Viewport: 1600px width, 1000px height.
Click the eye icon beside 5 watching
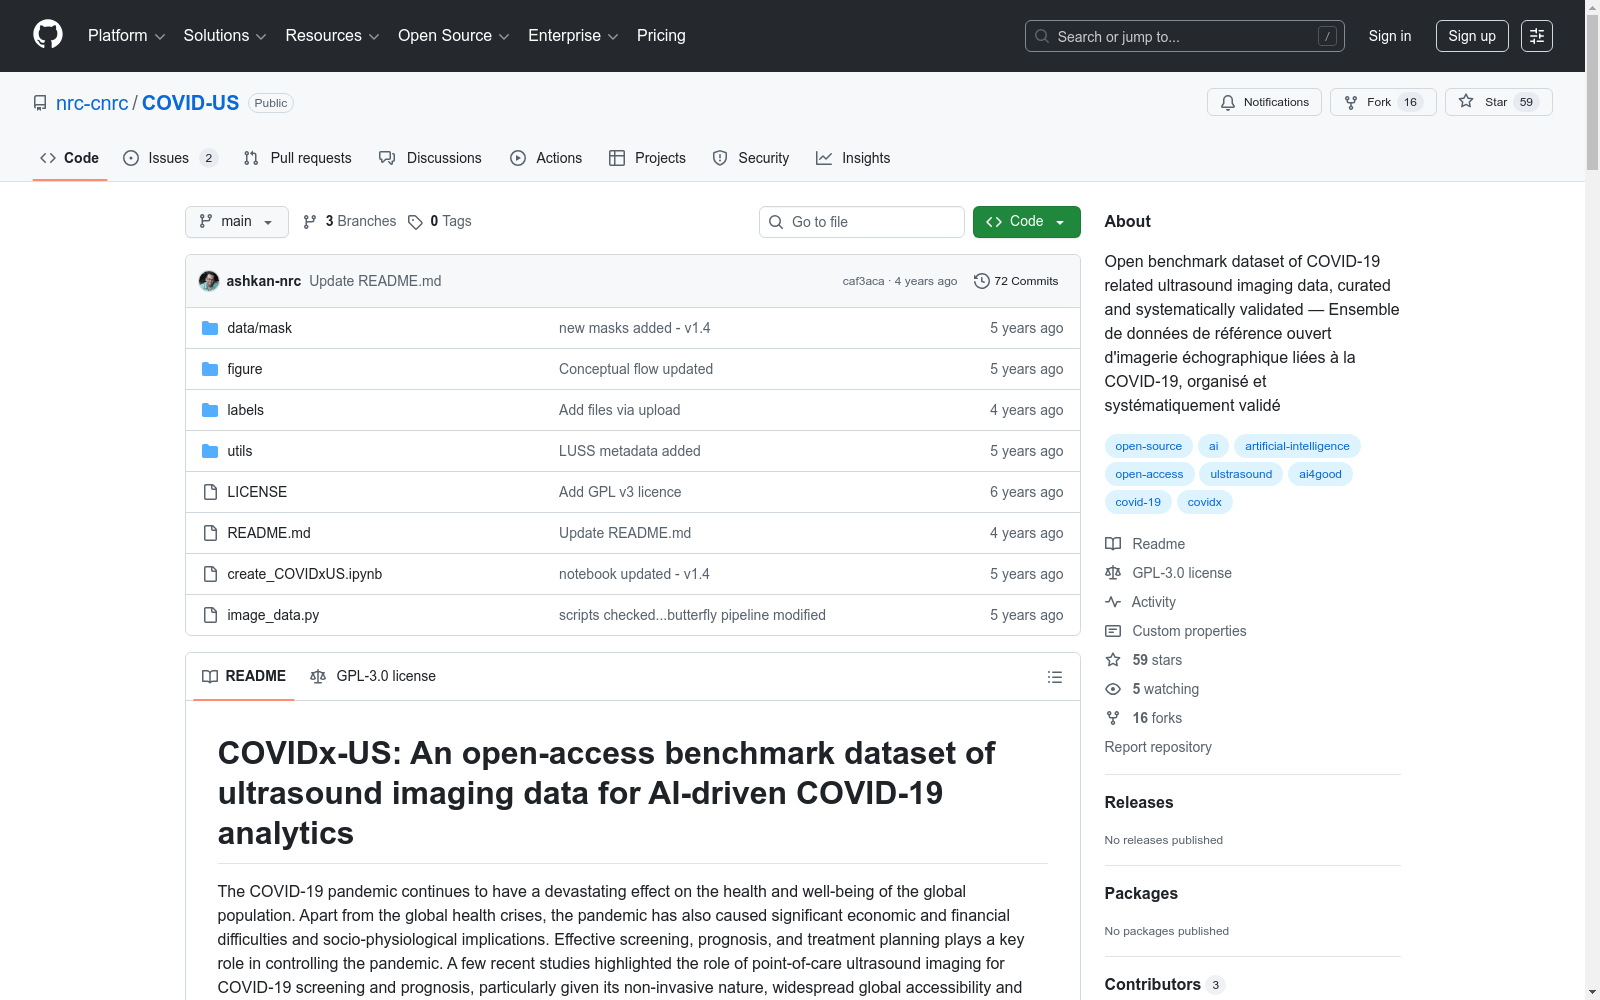click(1113, 689)
